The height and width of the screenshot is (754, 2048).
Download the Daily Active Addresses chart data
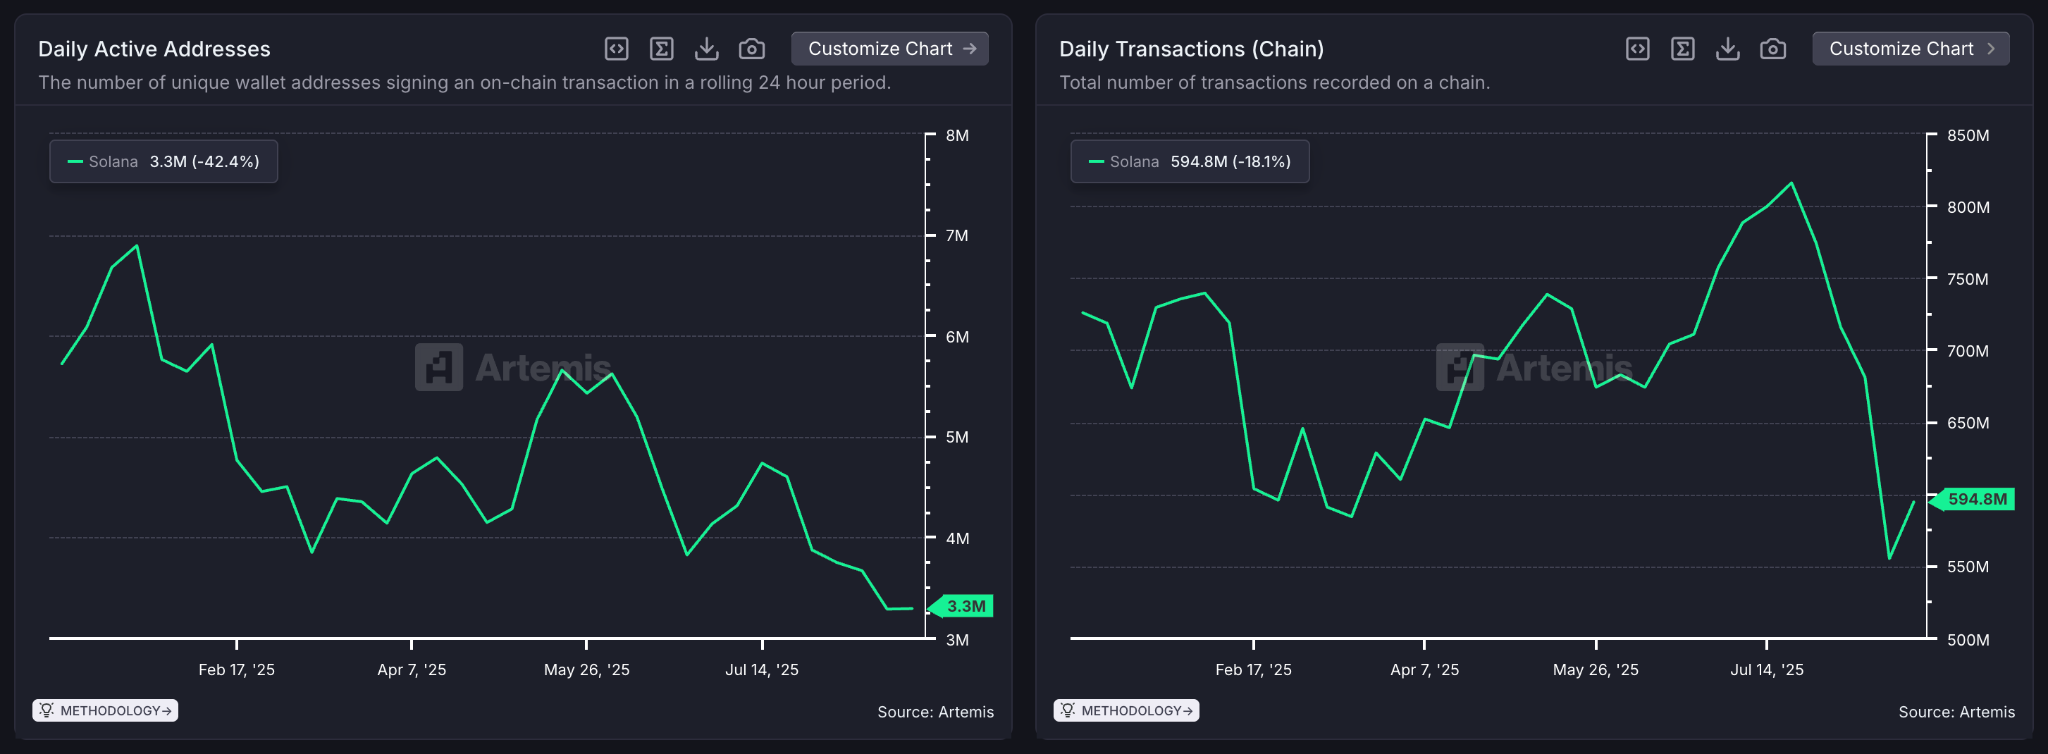pyautogui.click(x=707, y=48)
